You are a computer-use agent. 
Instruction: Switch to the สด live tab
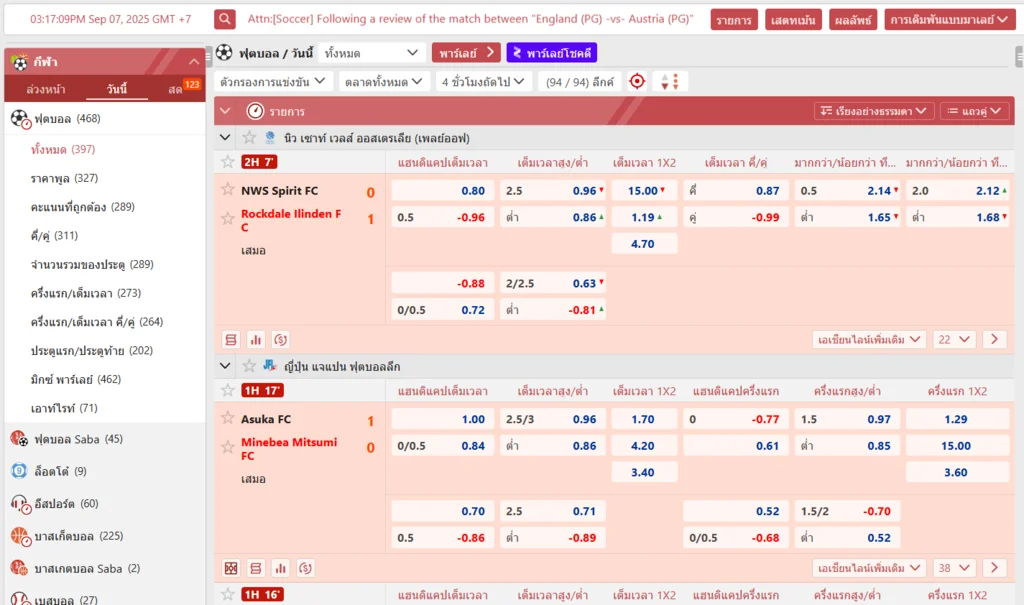tap(176, 89)
